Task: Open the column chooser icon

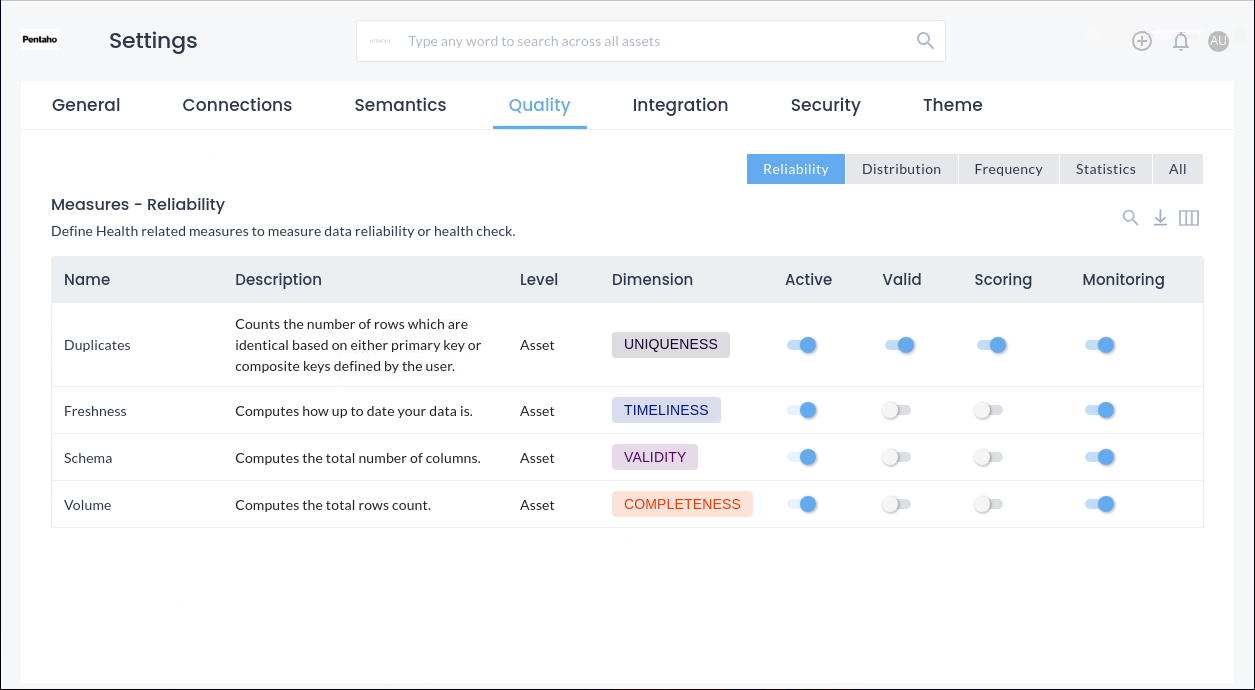Action: tap(1189, 218)
